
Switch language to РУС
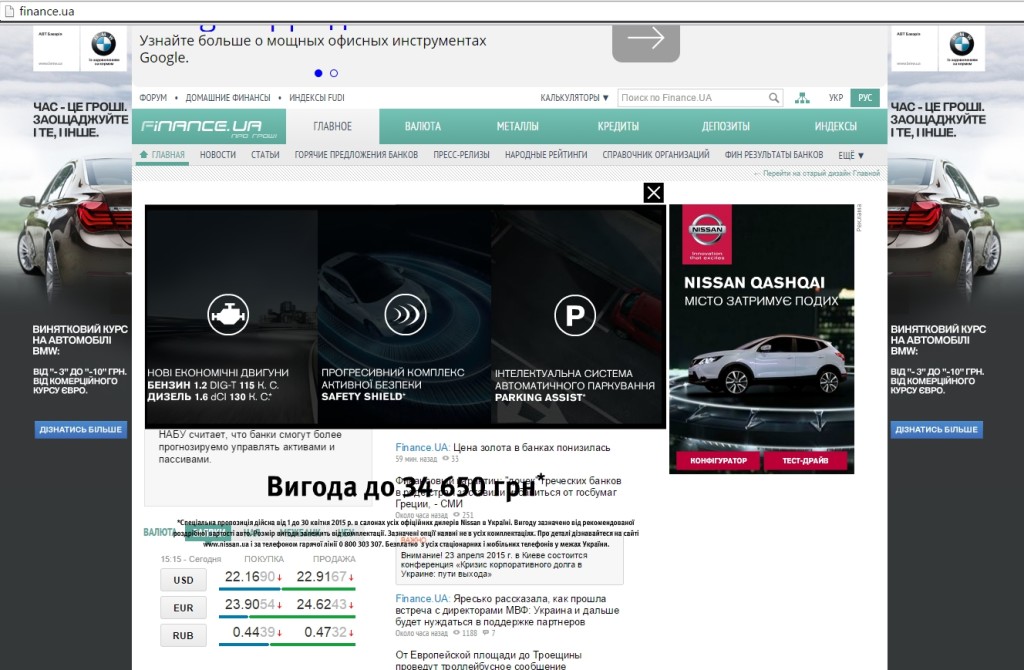(865, 98)
